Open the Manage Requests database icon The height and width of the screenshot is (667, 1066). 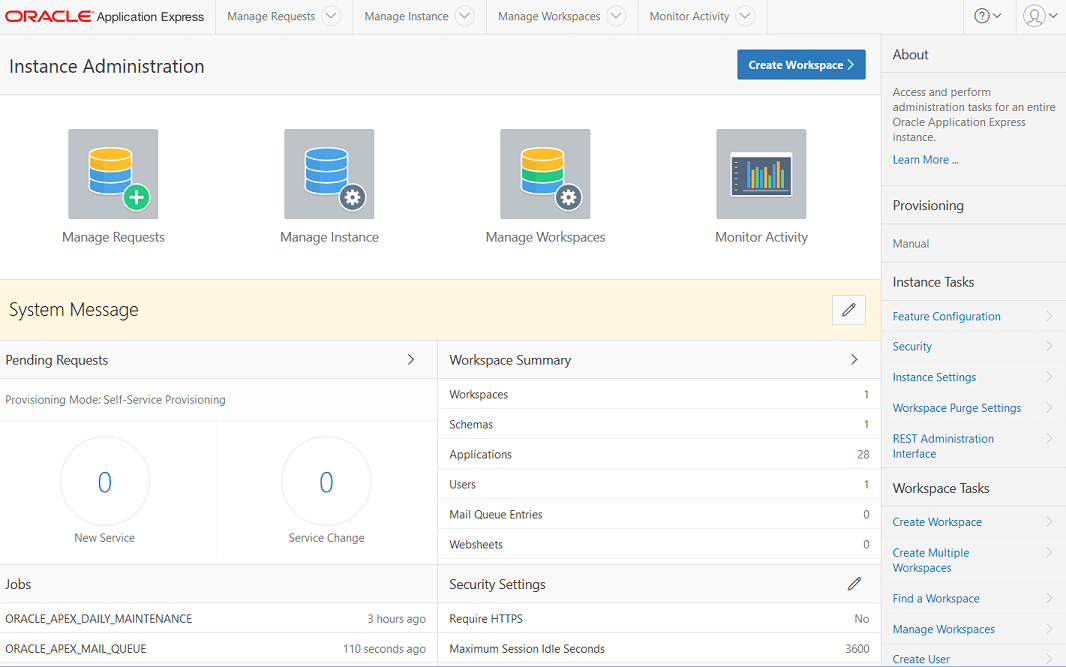pos(113,174)
